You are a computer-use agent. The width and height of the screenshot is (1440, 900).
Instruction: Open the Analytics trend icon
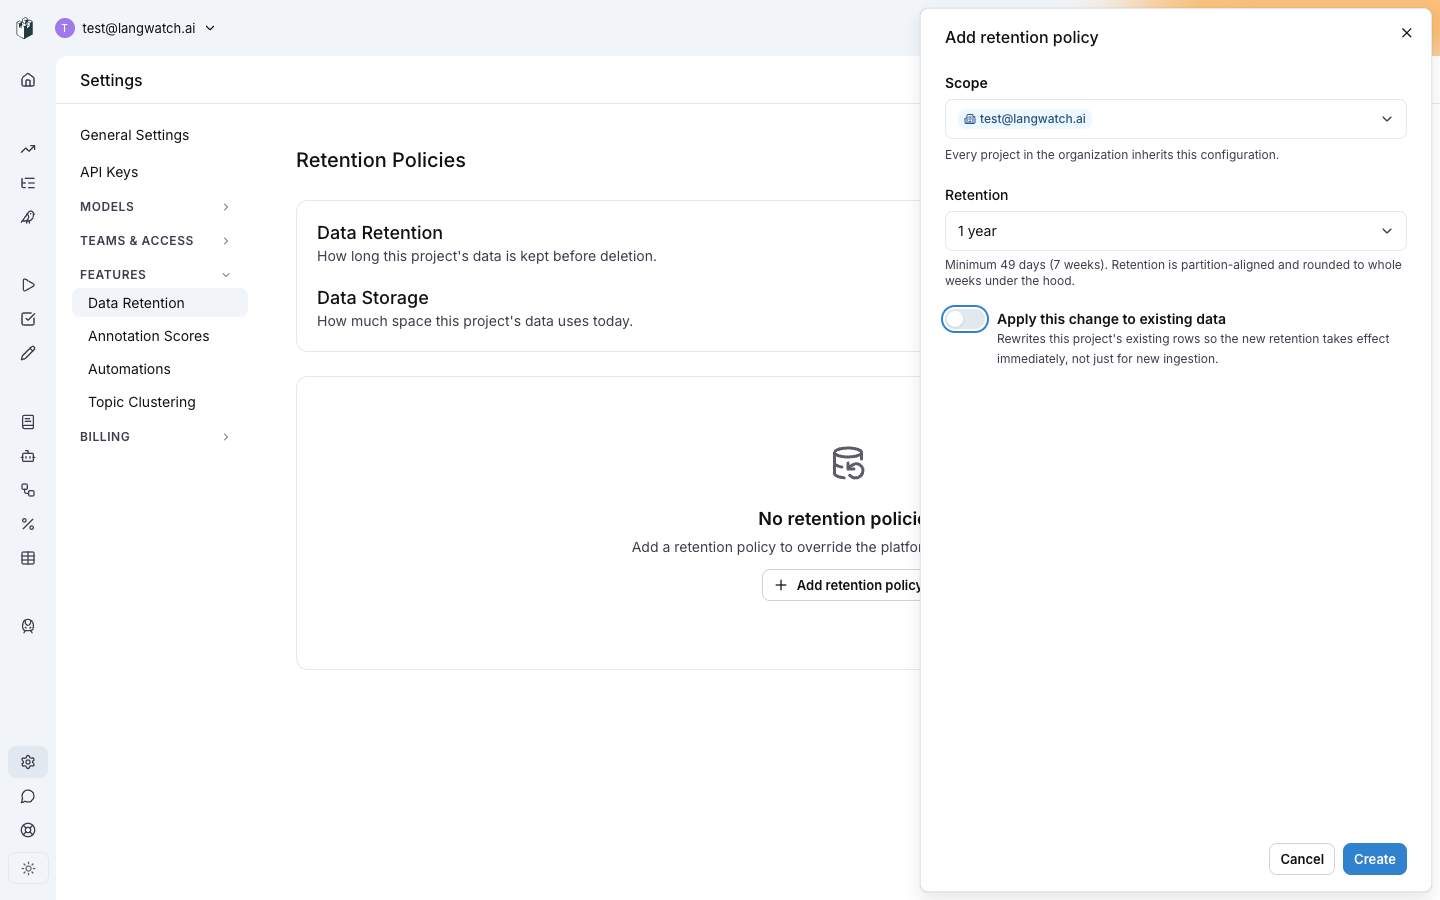pyautogui.click(x=28, y=149)
